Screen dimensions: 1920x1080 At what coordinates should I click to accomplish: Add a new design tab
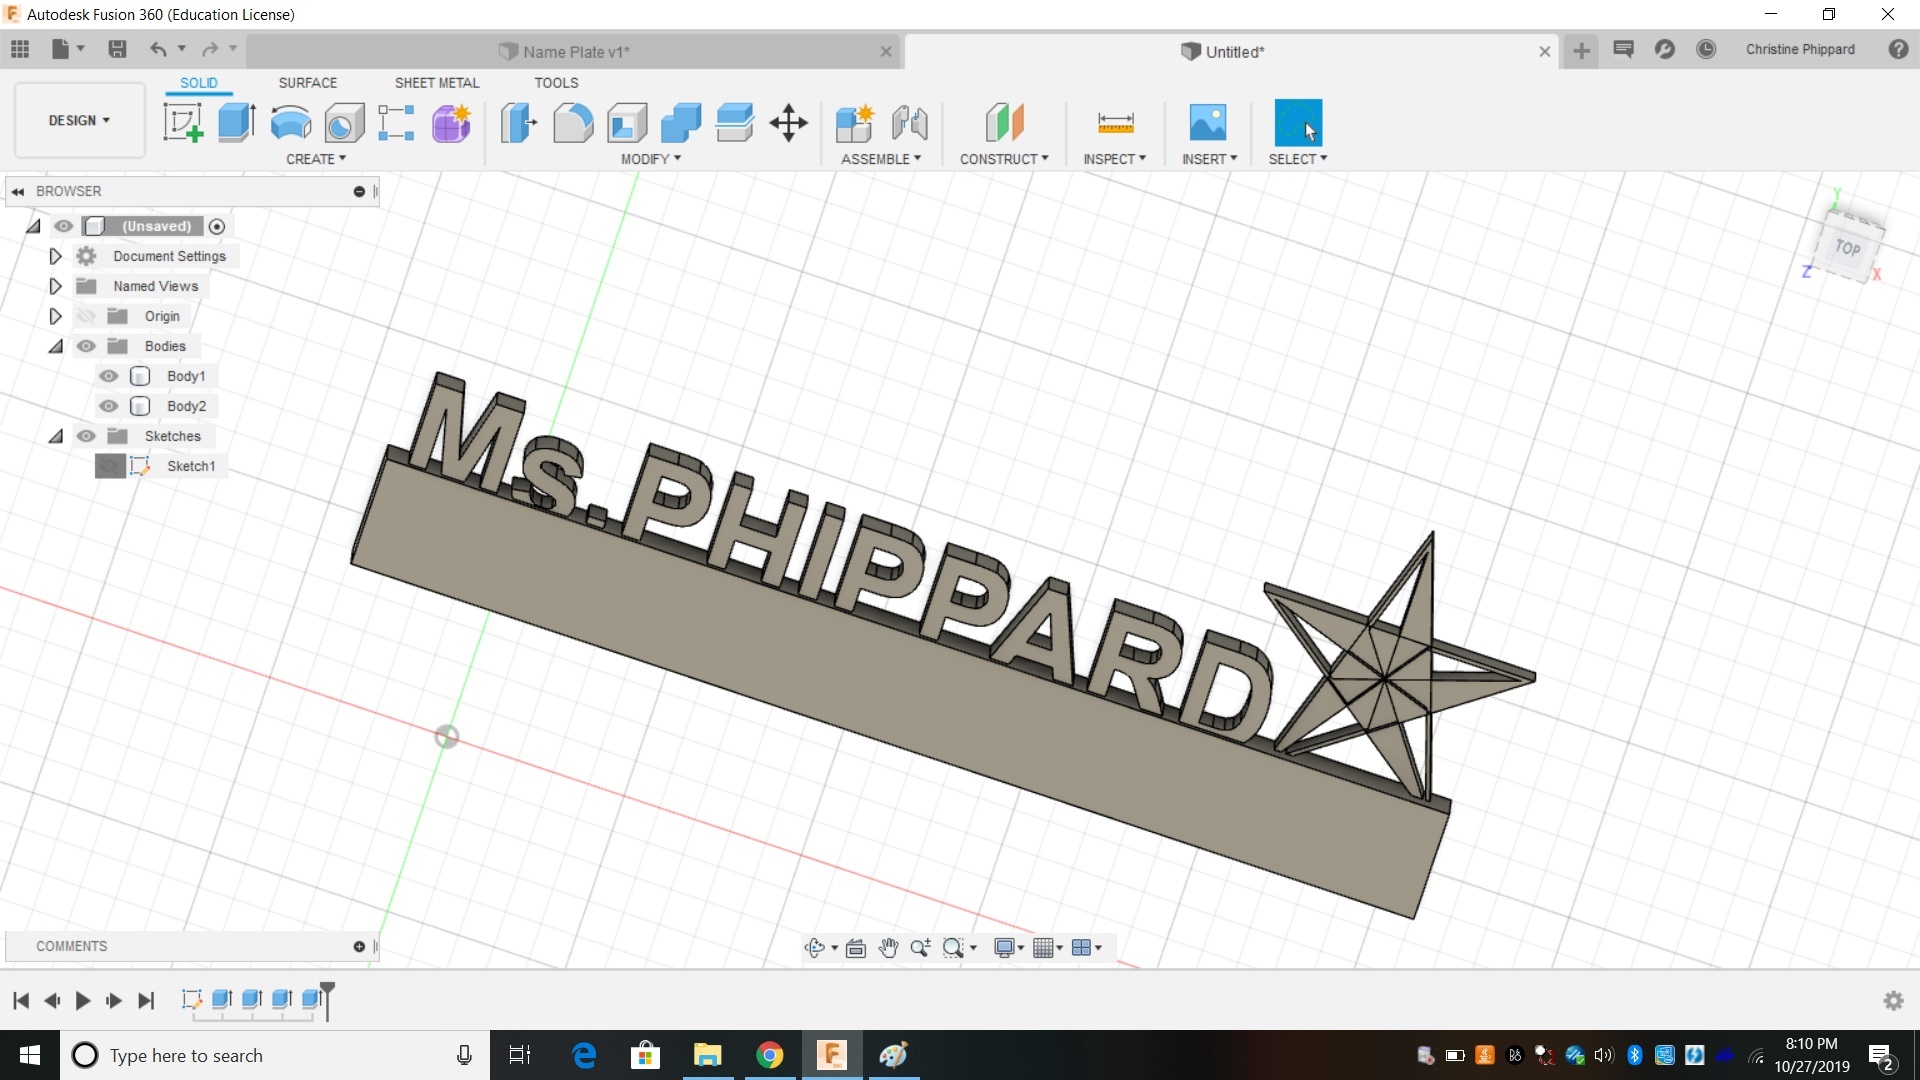(1581, 50)
